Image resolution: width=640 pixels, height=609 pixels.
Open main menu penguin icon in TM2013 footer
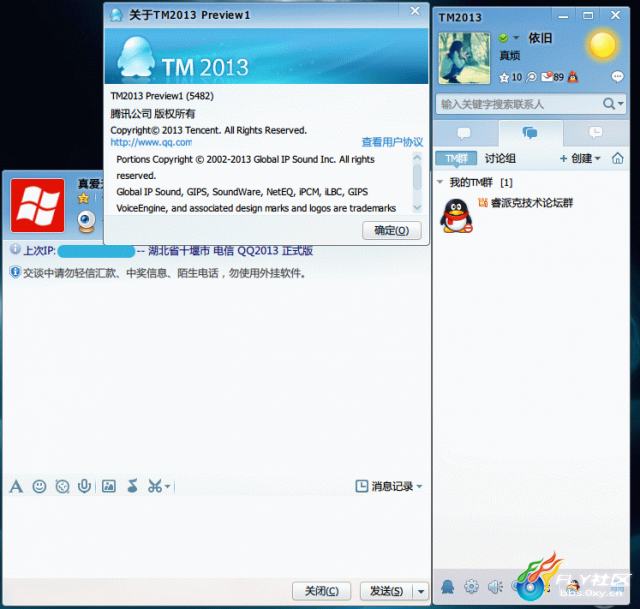pyautogui.click(x=448, y=587)
